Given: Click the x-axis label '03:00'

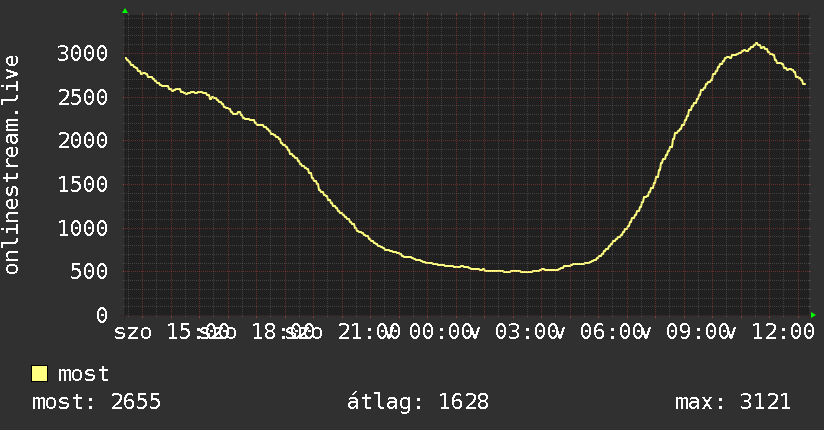Looking at the screenshot, I should pos(527,332).
